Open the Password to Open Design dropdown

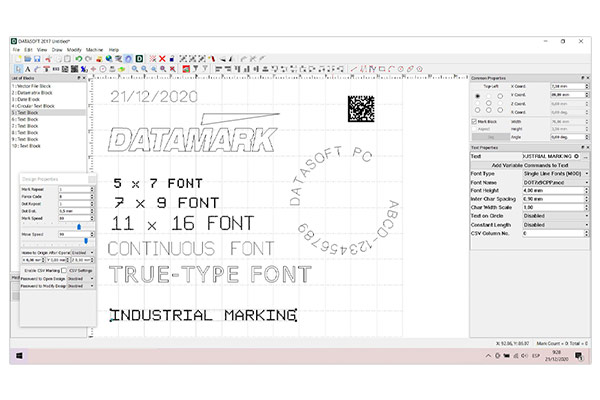click(x=80, y=279)
